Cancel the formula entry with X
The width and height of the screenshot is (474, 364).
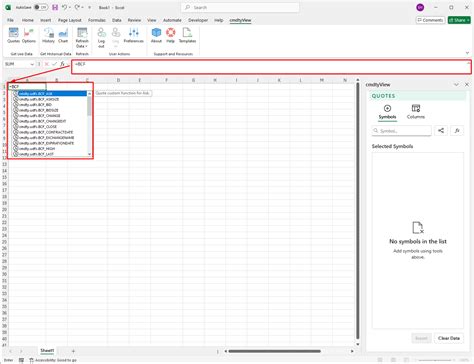coord(47,64)
